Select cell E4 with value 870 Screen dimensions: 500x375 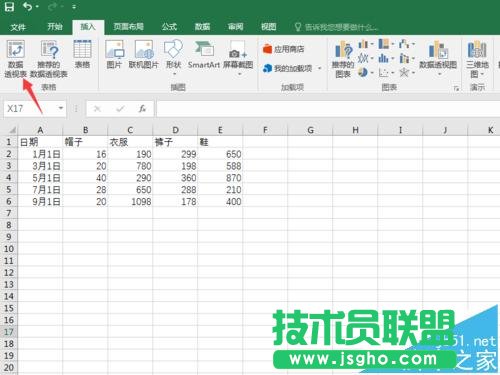tap(220, 178)
